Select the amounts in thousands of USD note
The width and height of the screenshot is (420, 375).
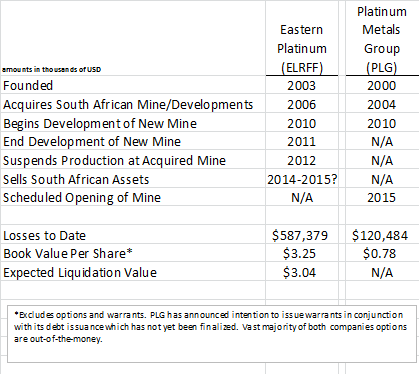[x=51, y=69]
